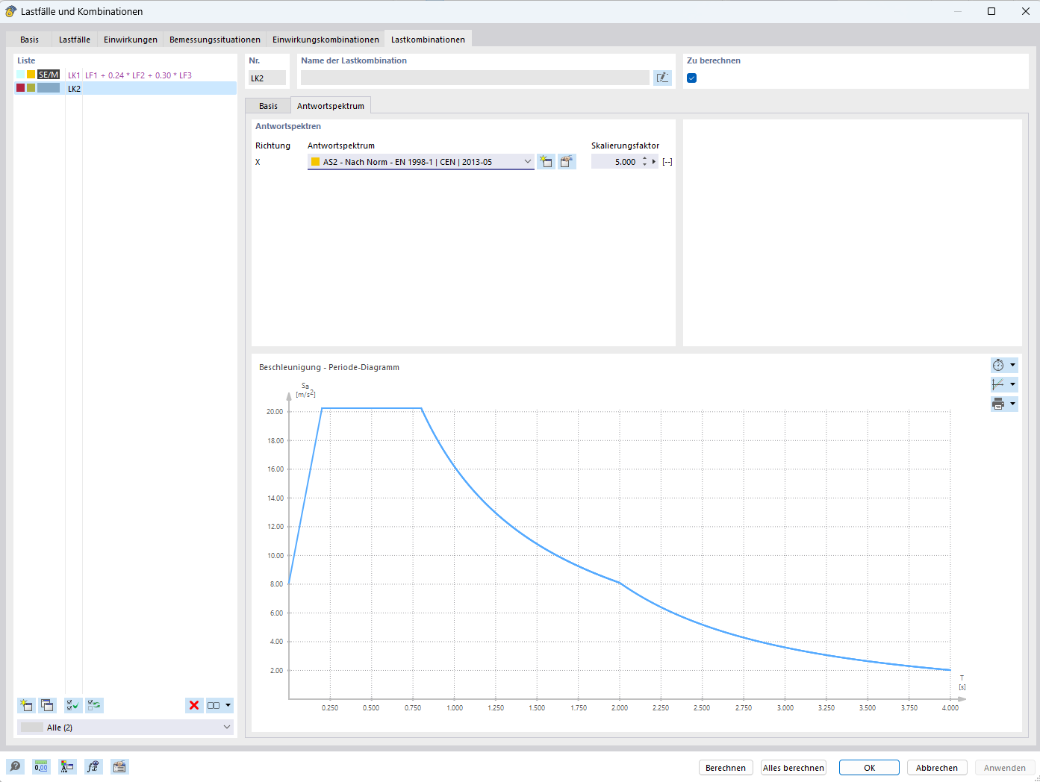Confirm with the OK button
The width and height of the screenshot is (1040, 782).
click(x=869, y=767)
